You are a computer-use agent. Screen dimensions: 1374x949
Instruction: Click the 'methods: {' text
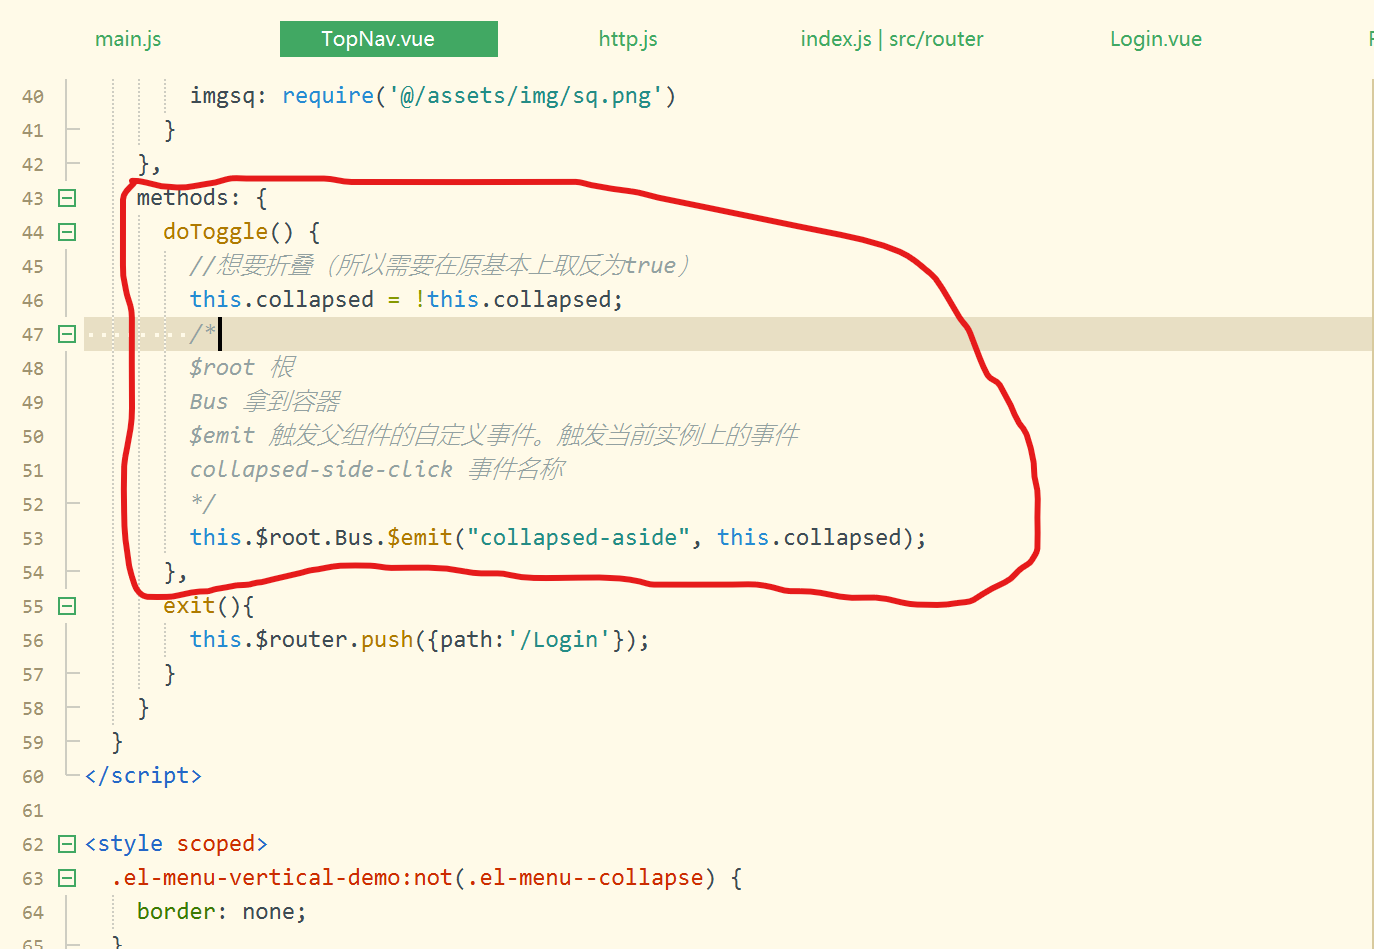point(202,198)
